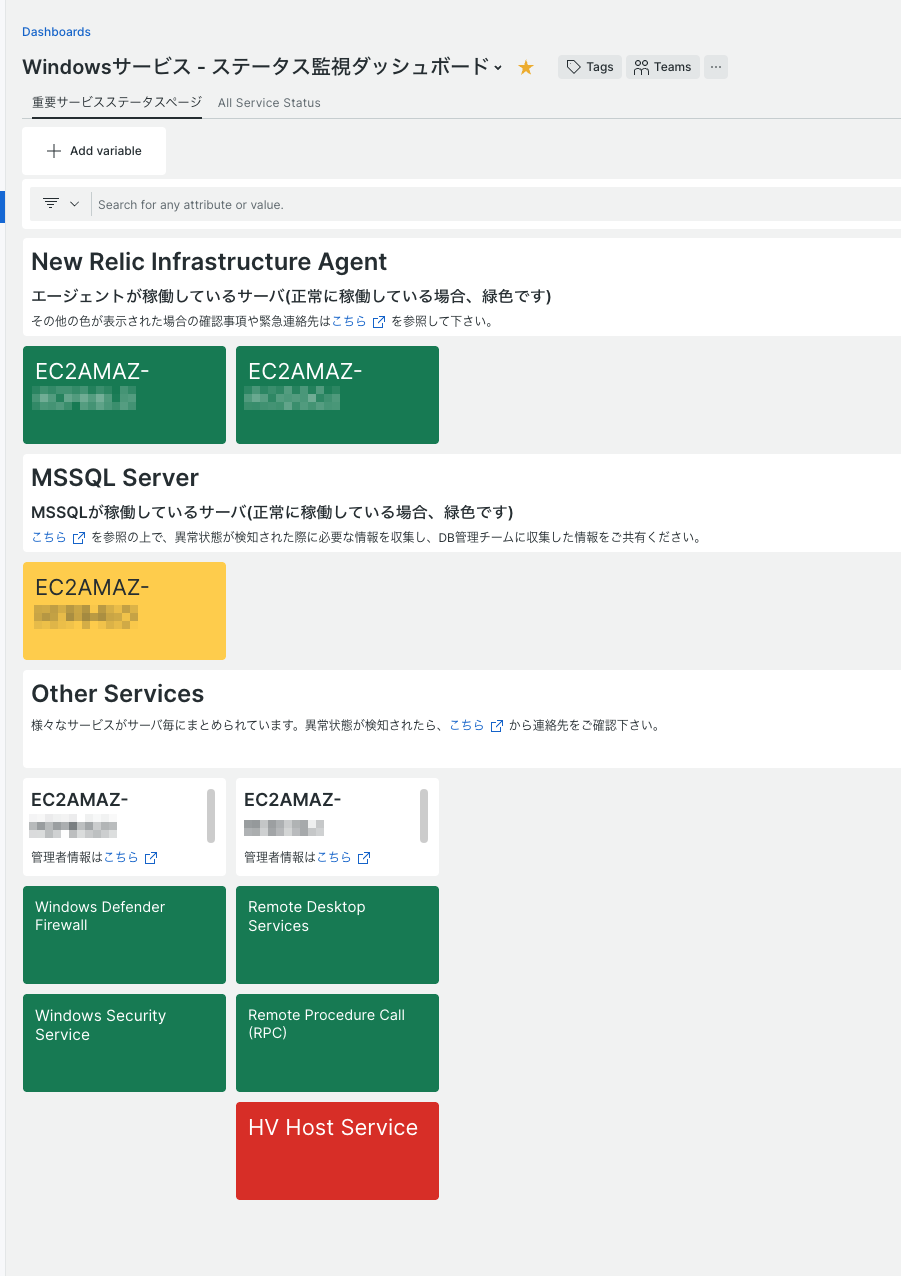
Task: Click external link icon in Other Services text
Action: 496,726
